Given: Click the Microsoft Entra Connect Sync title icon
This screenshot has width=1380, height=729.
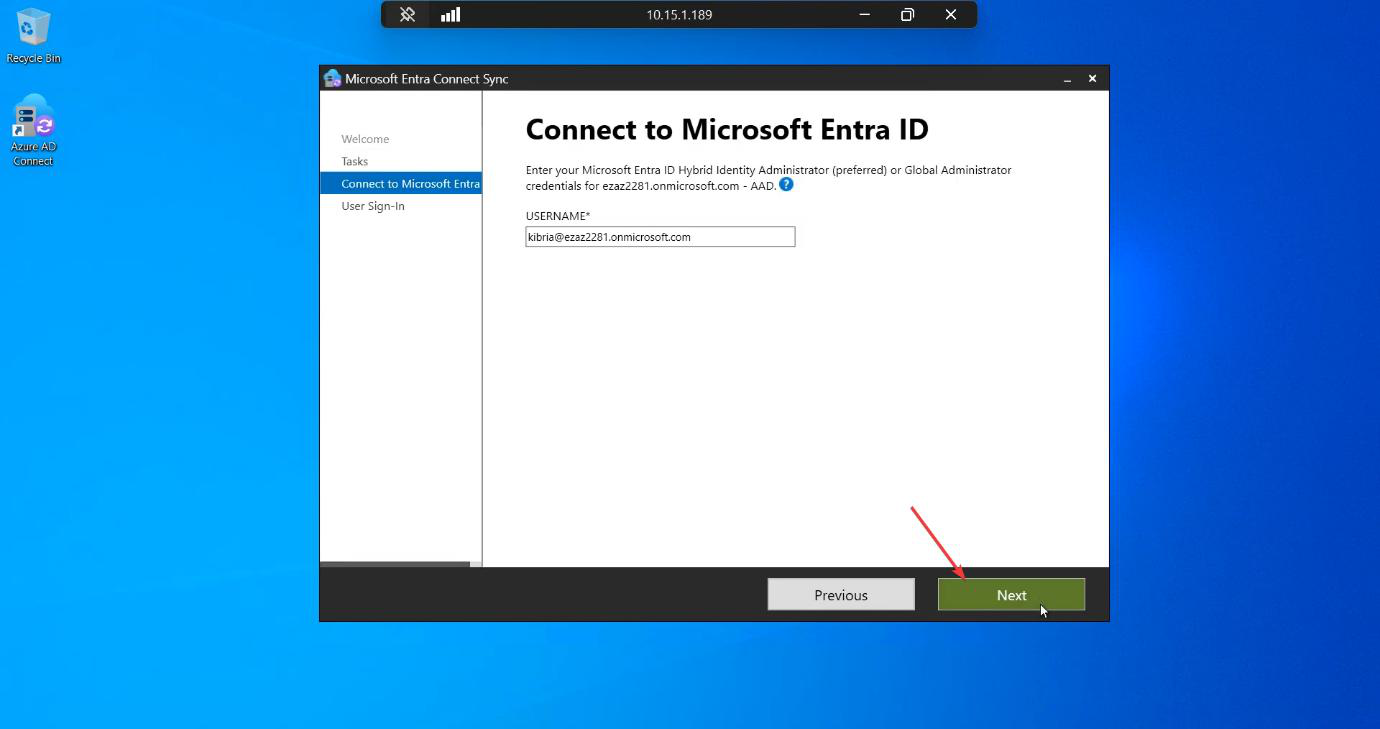Looking at the screenshot, I should 332,79.
